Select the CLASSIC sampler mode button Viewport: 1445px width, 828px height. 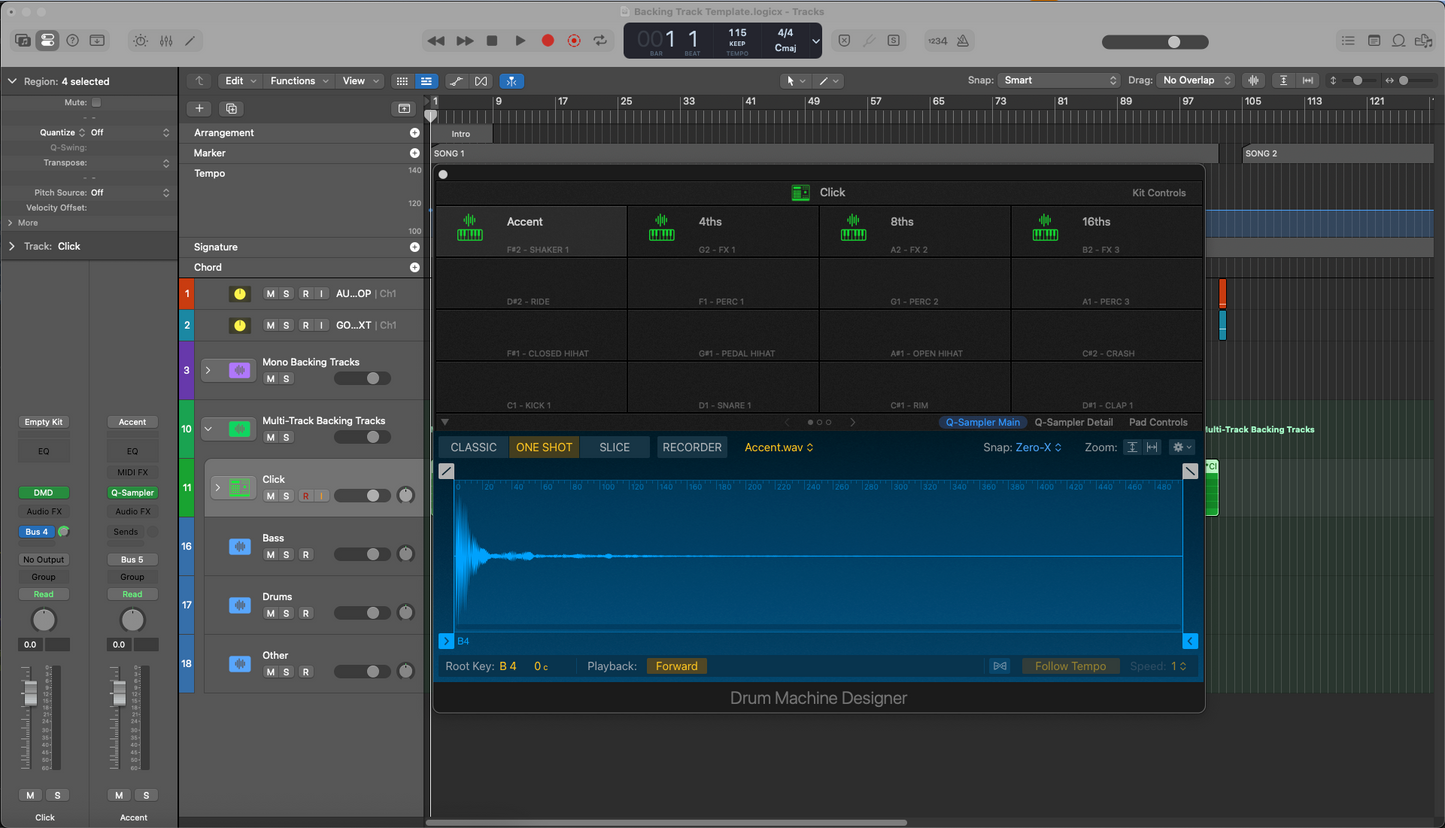coord(473,447)
